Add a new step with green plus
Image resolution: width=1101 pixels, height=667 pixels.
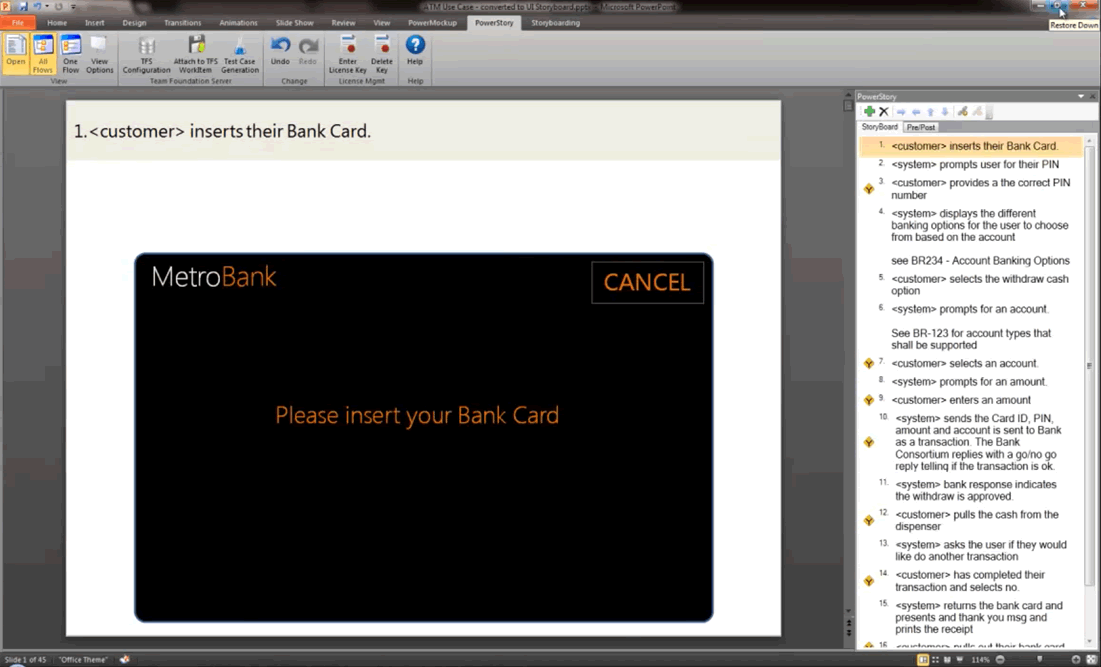coord(869,112)
